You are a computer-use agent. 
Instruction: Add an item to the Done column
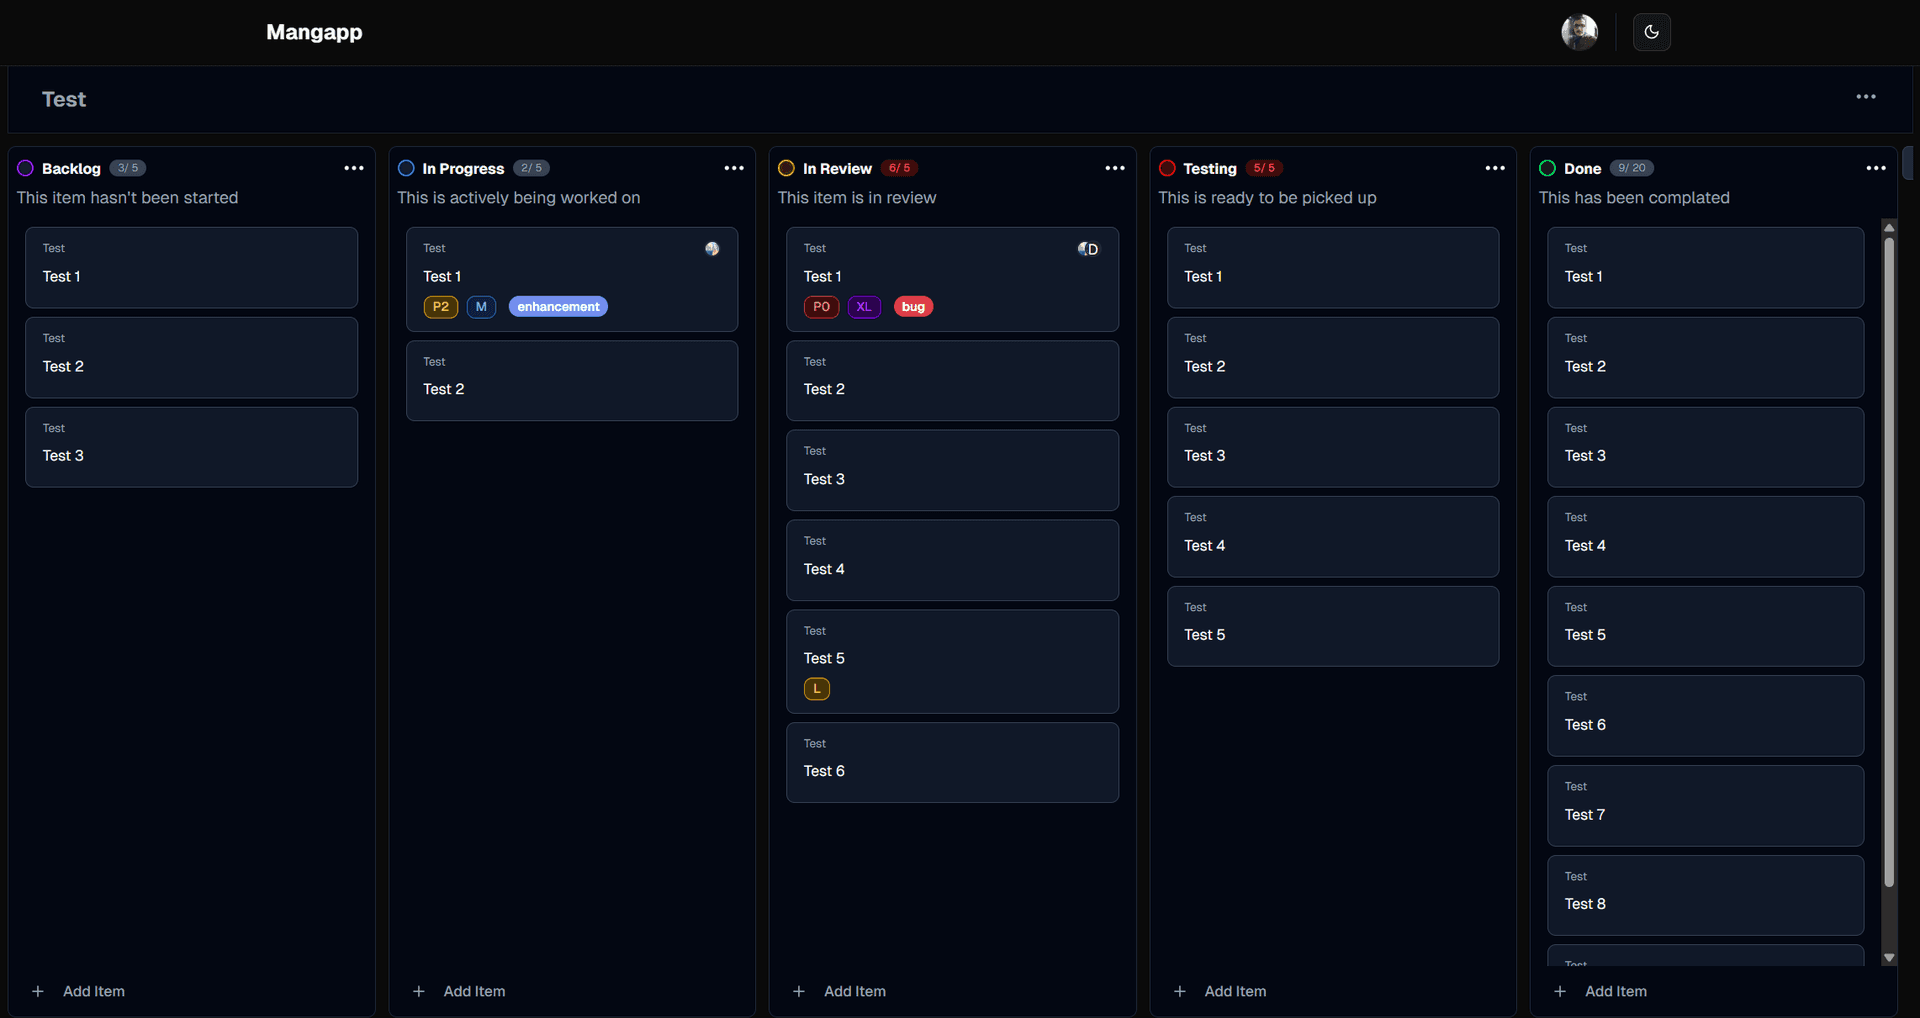tap(1600, 991)
